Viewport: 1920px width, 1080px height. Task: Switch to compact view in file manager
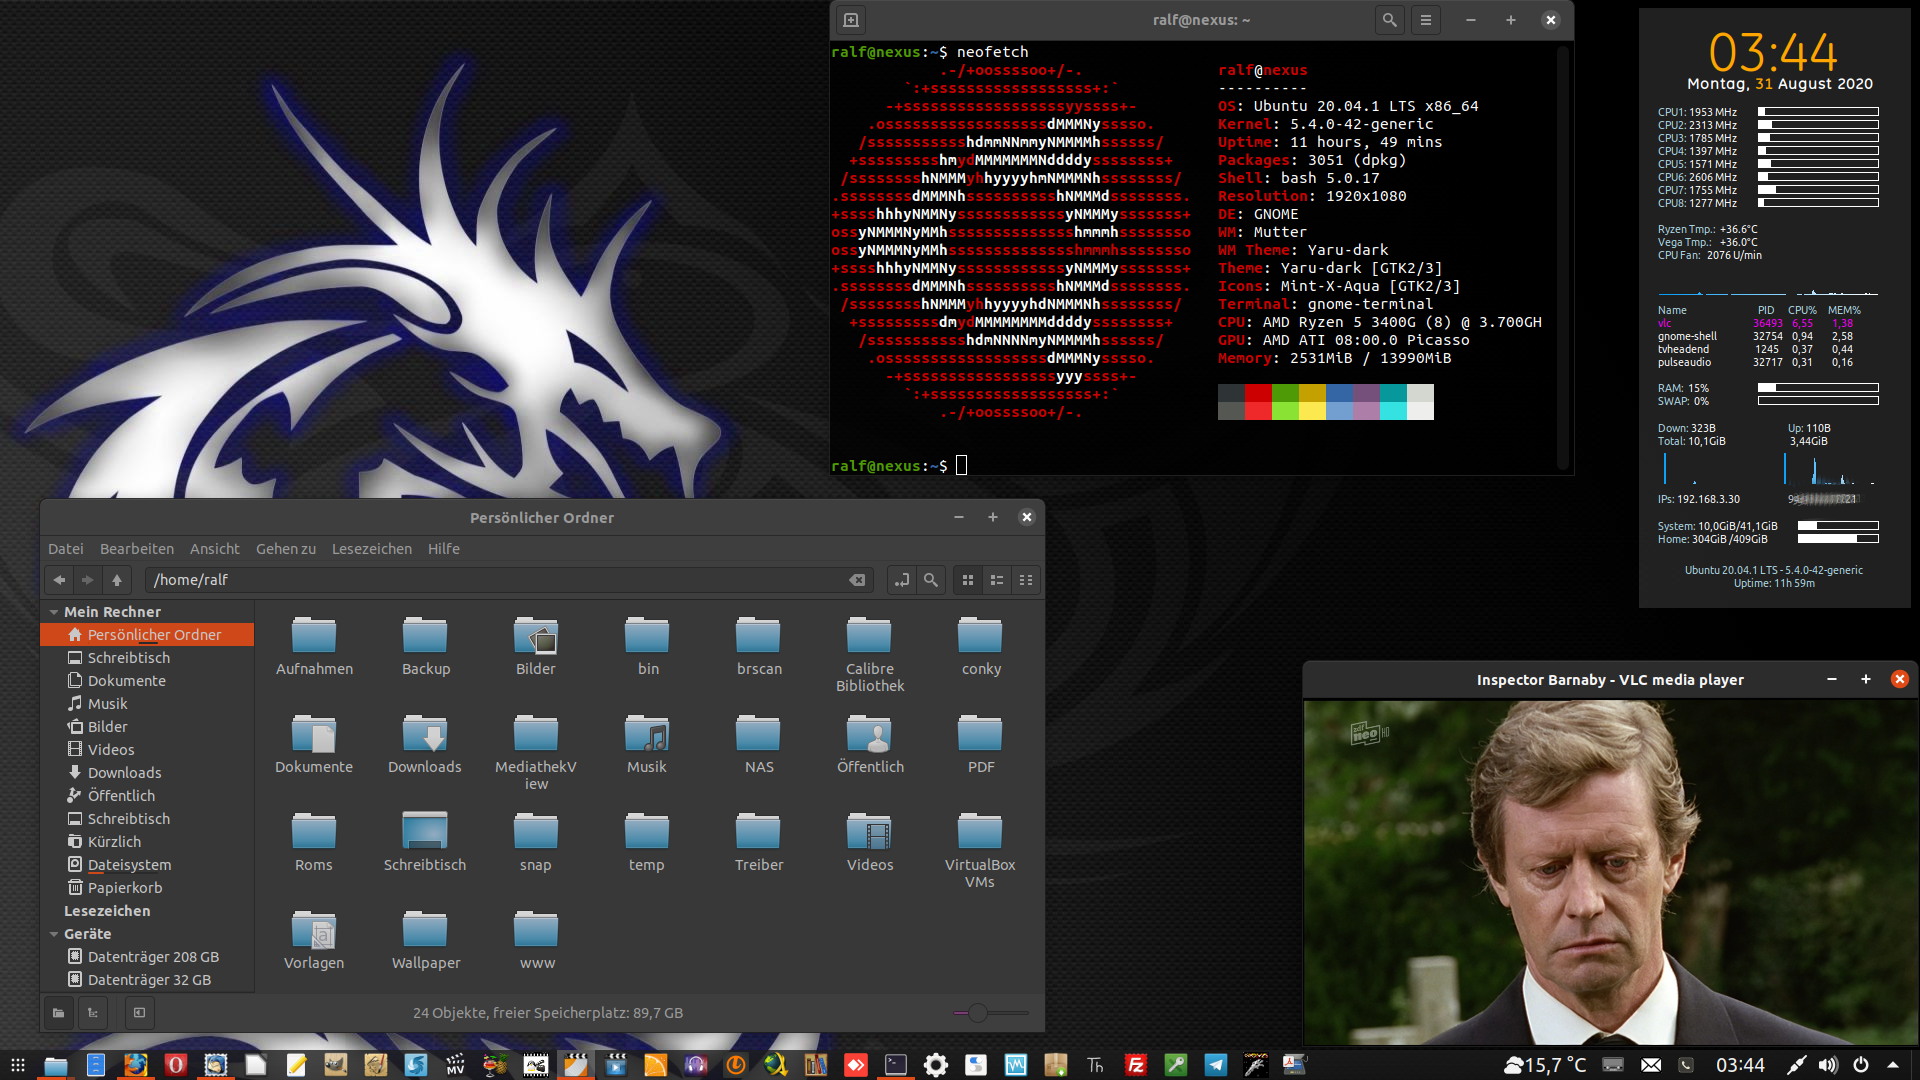[x=1026, y=580]
